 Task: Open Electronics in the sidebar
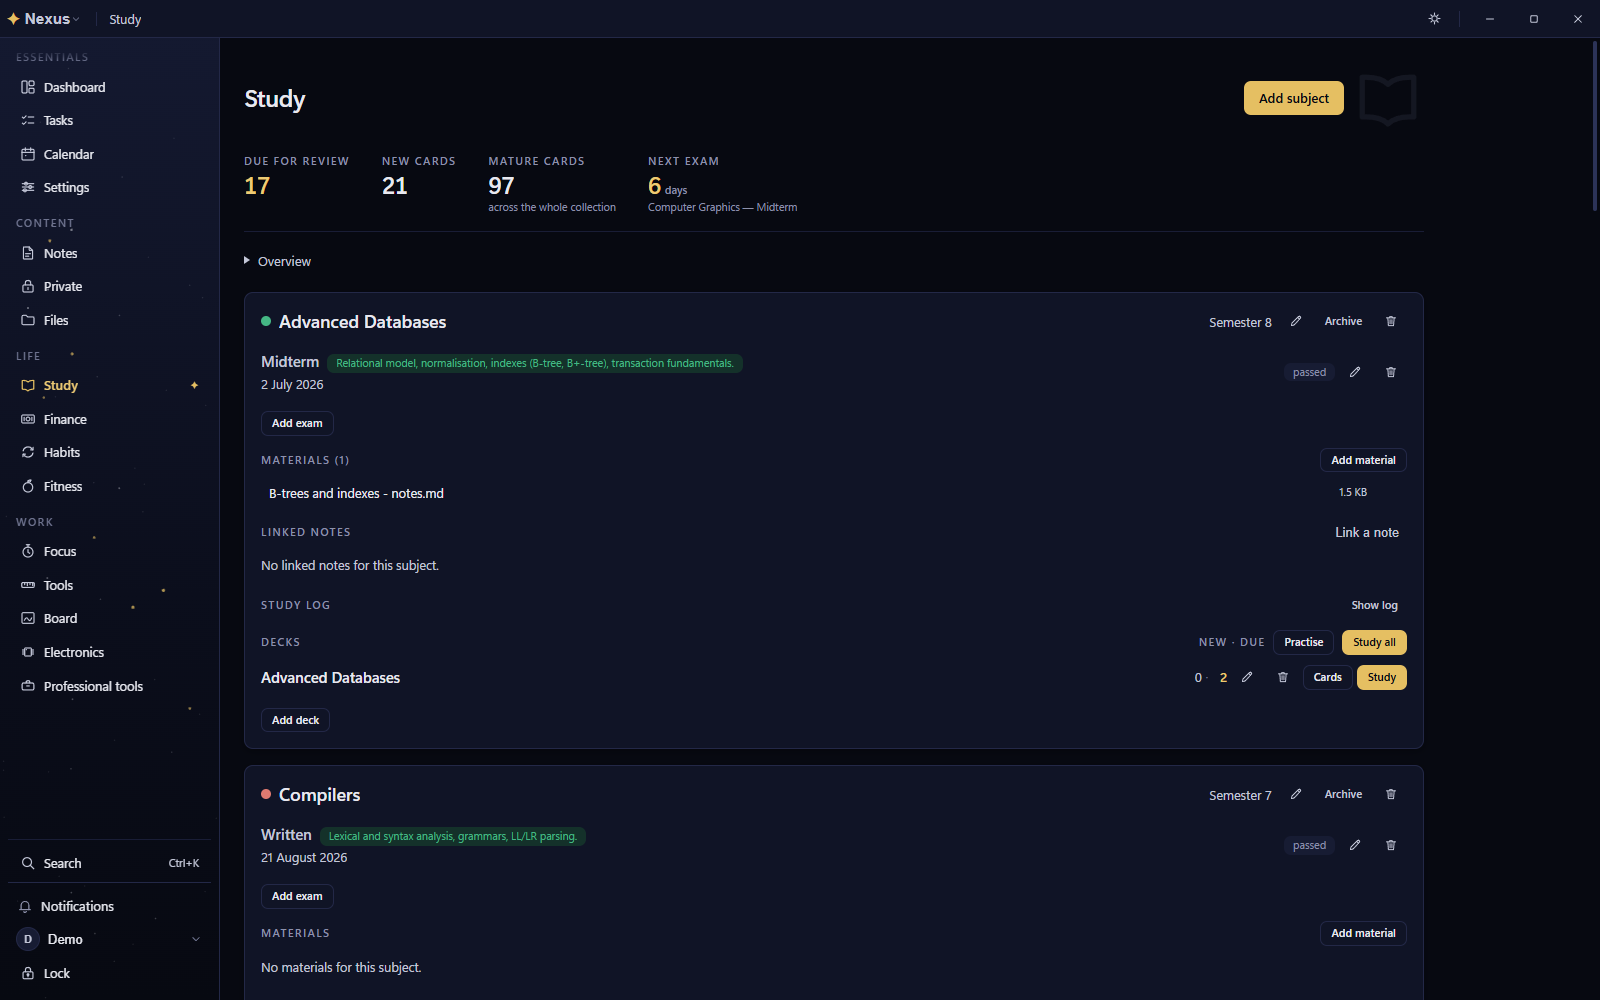click(x=110, y=653)
